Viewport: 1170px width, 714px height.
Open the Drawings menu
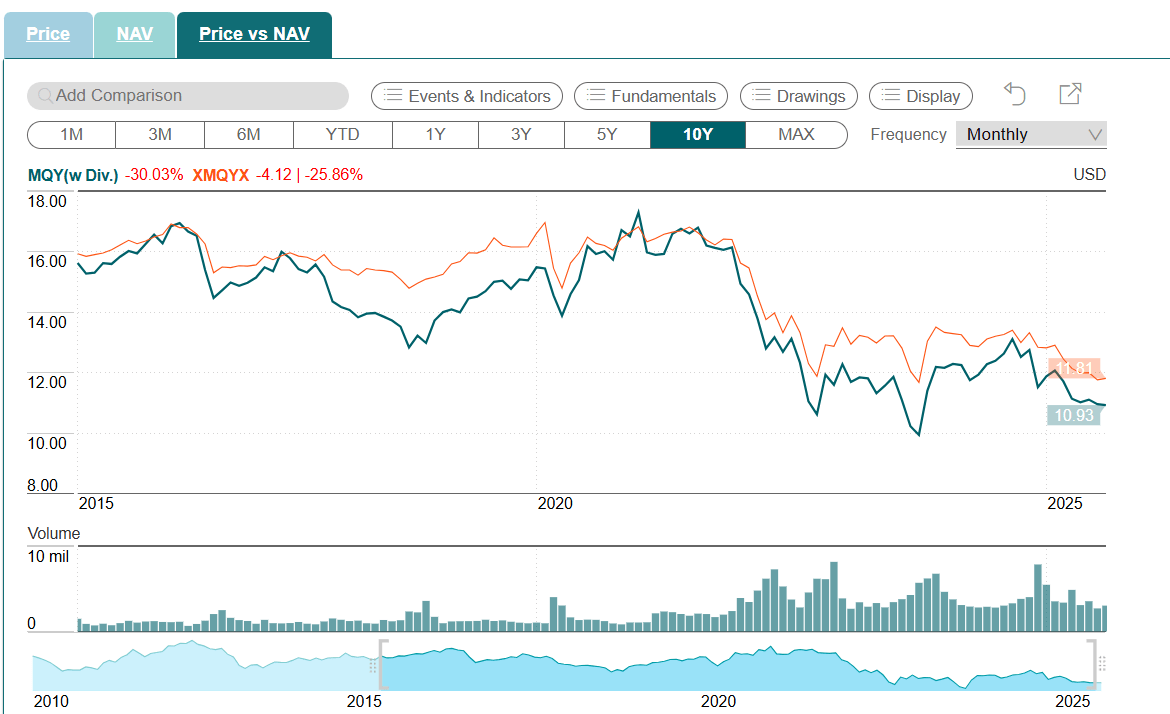798,96
